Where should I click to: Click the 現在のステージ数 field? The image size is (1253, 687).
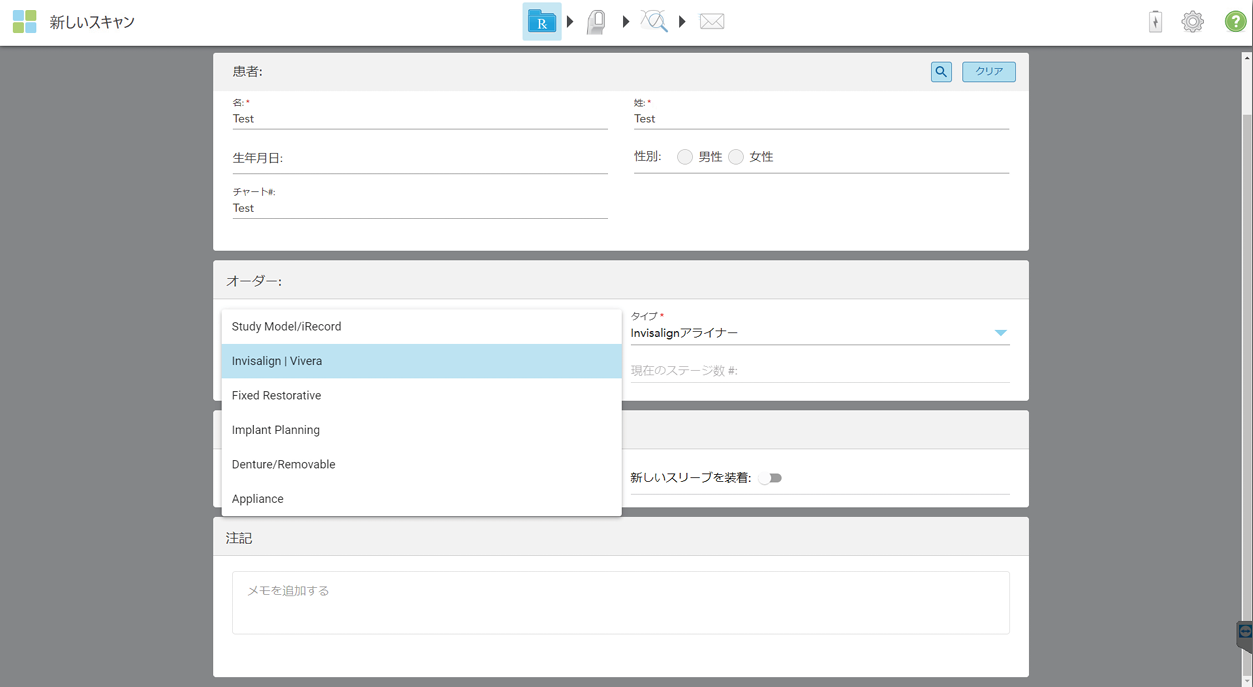click(x=820, y=371)
